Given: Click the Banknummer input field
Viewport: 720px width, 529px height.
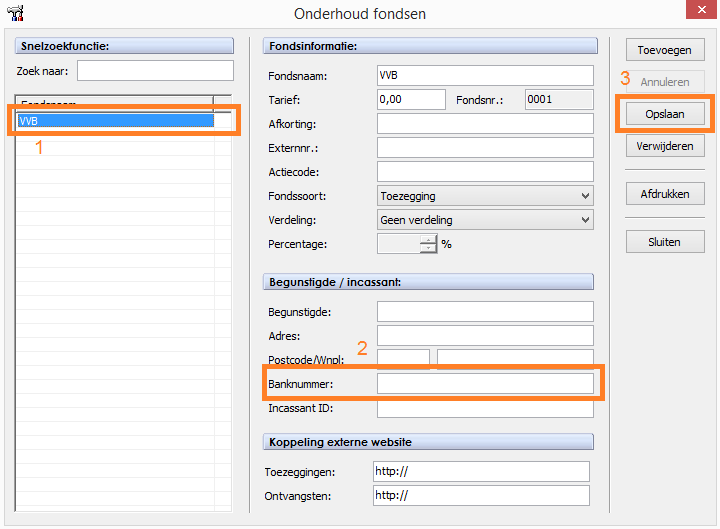Looking at the screenshot, I should [x=485, y=383].
